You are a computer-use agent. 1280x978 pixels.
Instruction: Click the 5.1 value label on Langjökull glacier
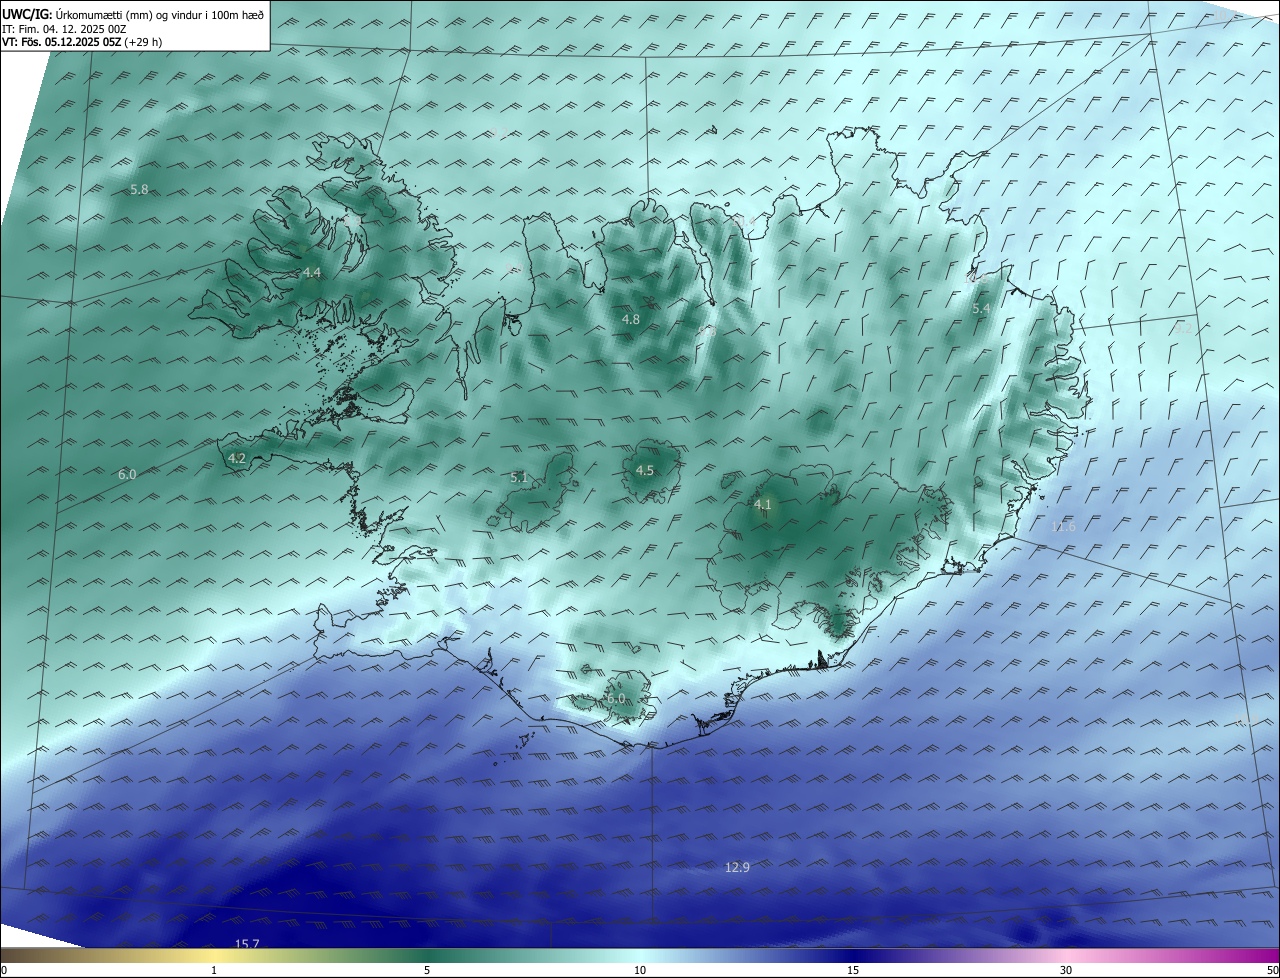[519, 477]
